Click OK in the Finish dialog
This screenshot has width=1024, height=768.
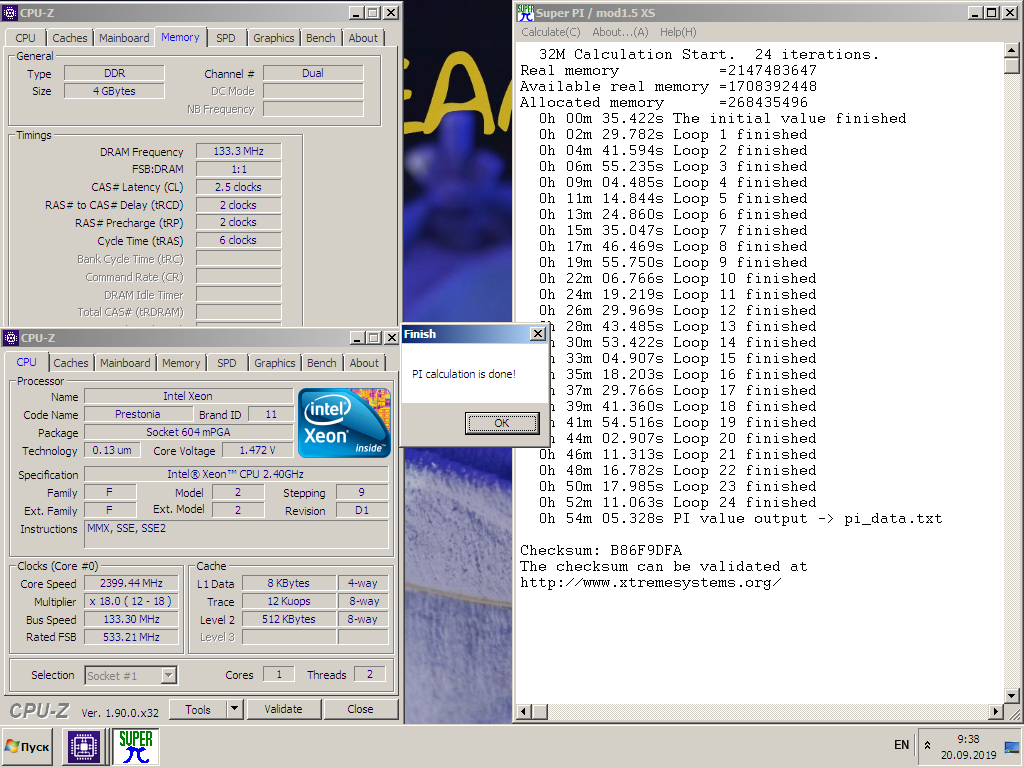point(502,423)
